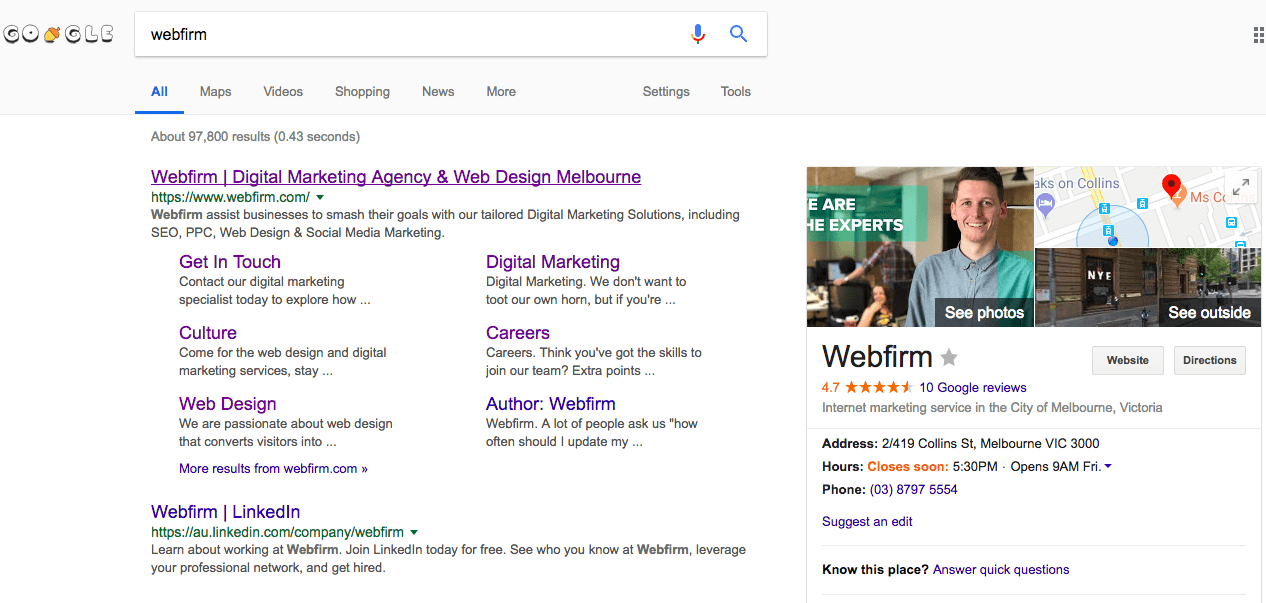This screenshot has height=603, width=1266.
Task: Click the au.linkedin.com/company/webfirm URL text
Action: coord(277,532)
